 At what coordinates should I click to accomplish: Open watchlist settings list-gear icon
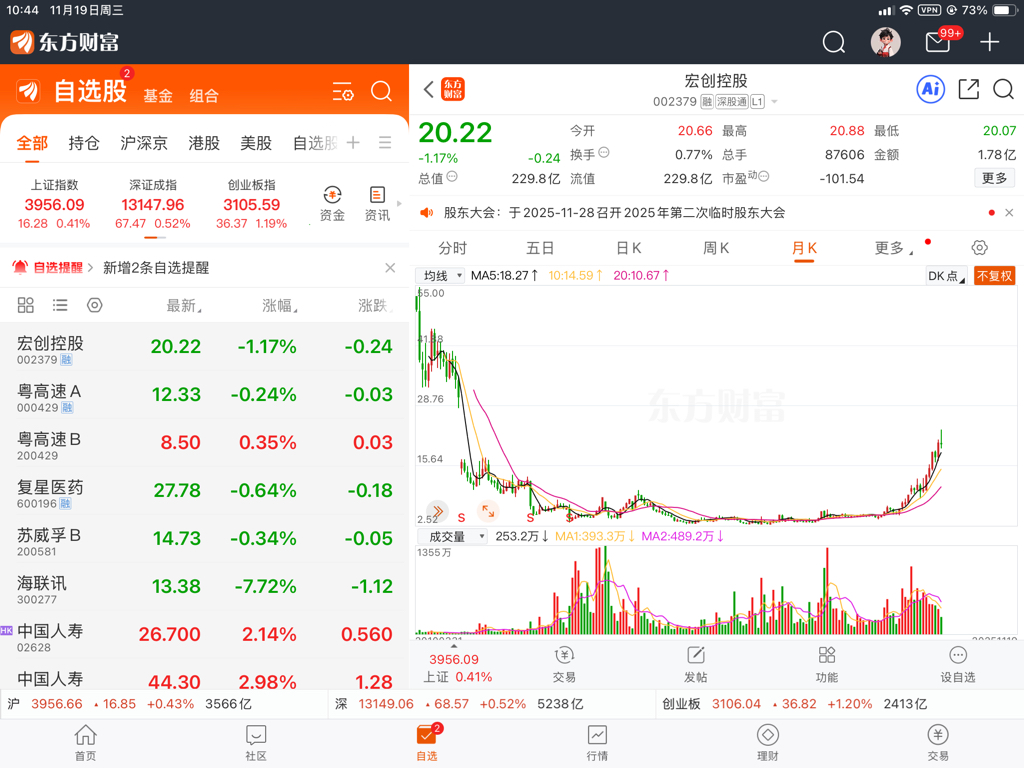pyautogui.click(x=343, y=91)
